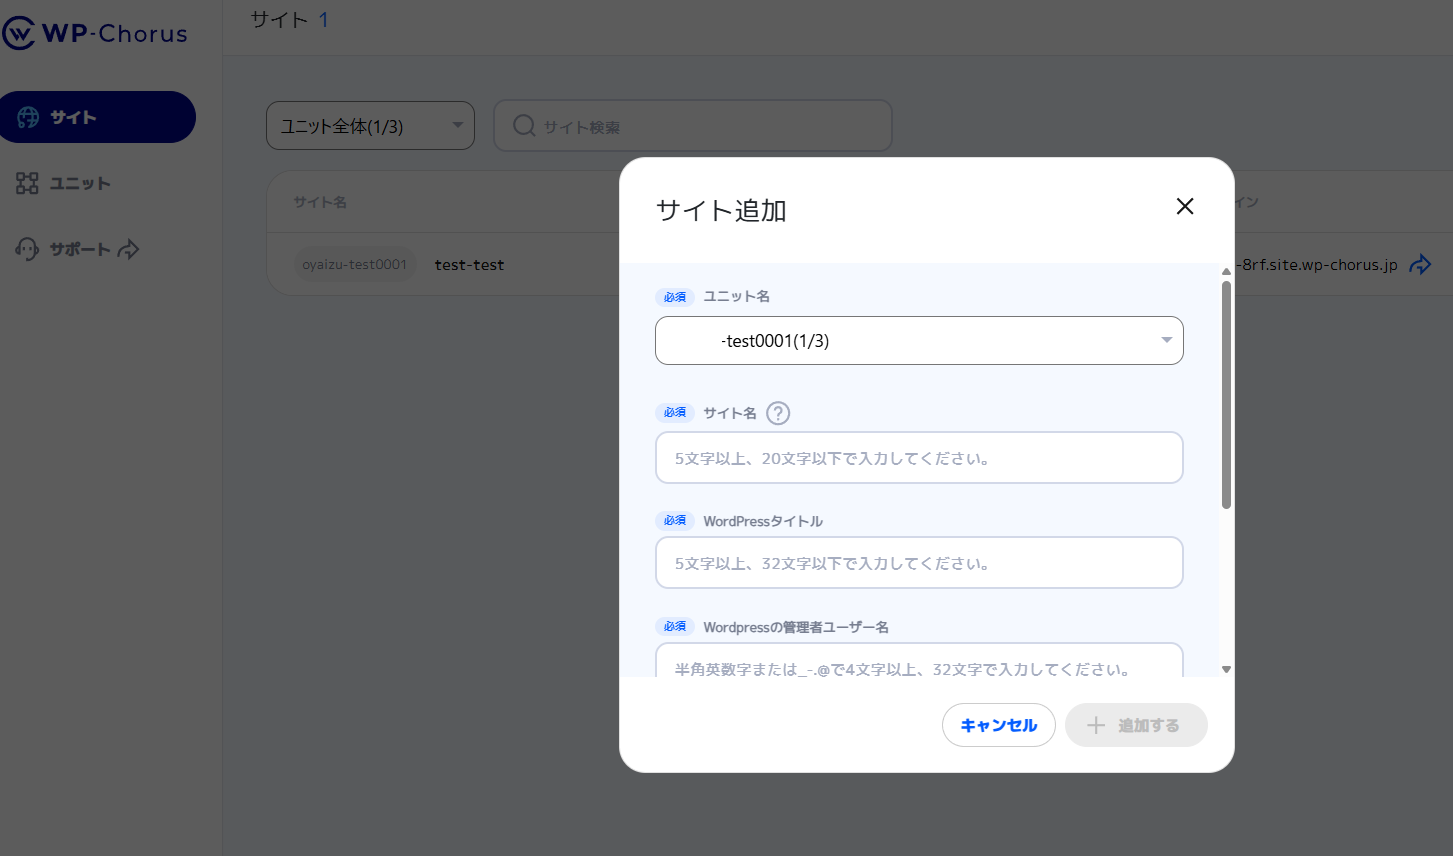Click the サイト名 help question icon
Image resolution: width=1453 pixels, height=856 pixels.
click(778, 413)
